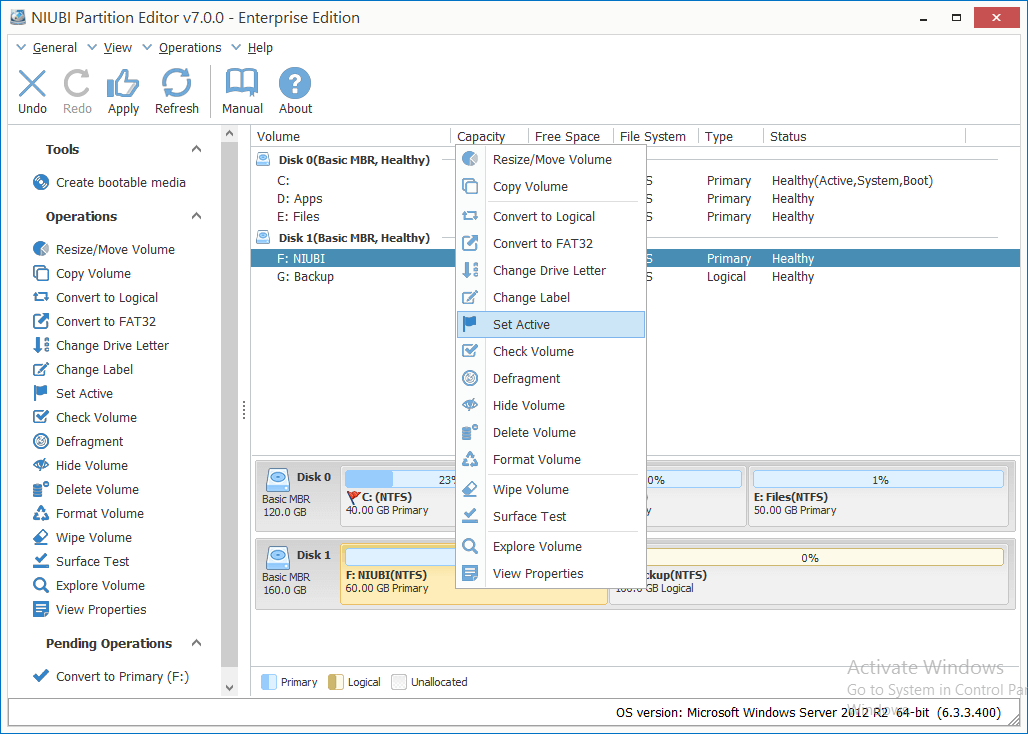This screenshot has height=734, width=1028.
Task: Click the sidebar scroll-down arrow
Action: coord(230,687)
